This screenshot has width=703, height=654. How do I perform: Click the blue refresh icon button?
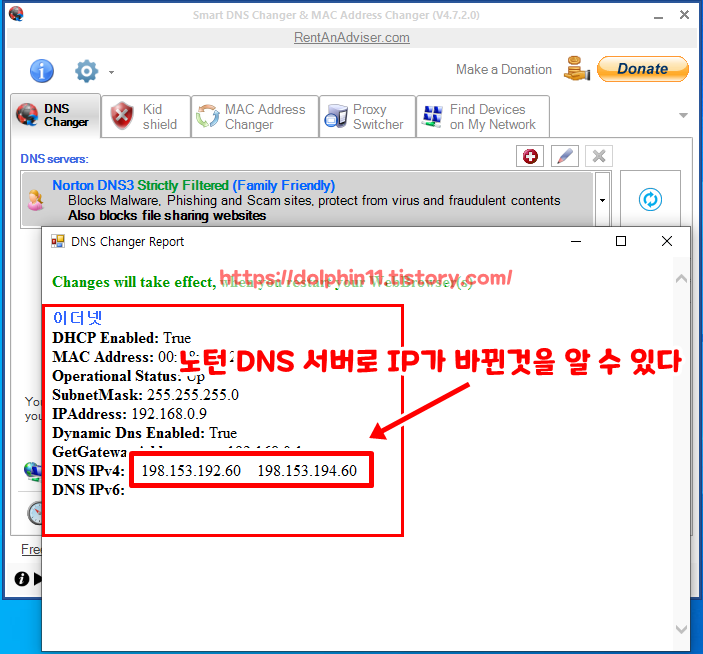[x=650, y=199]
